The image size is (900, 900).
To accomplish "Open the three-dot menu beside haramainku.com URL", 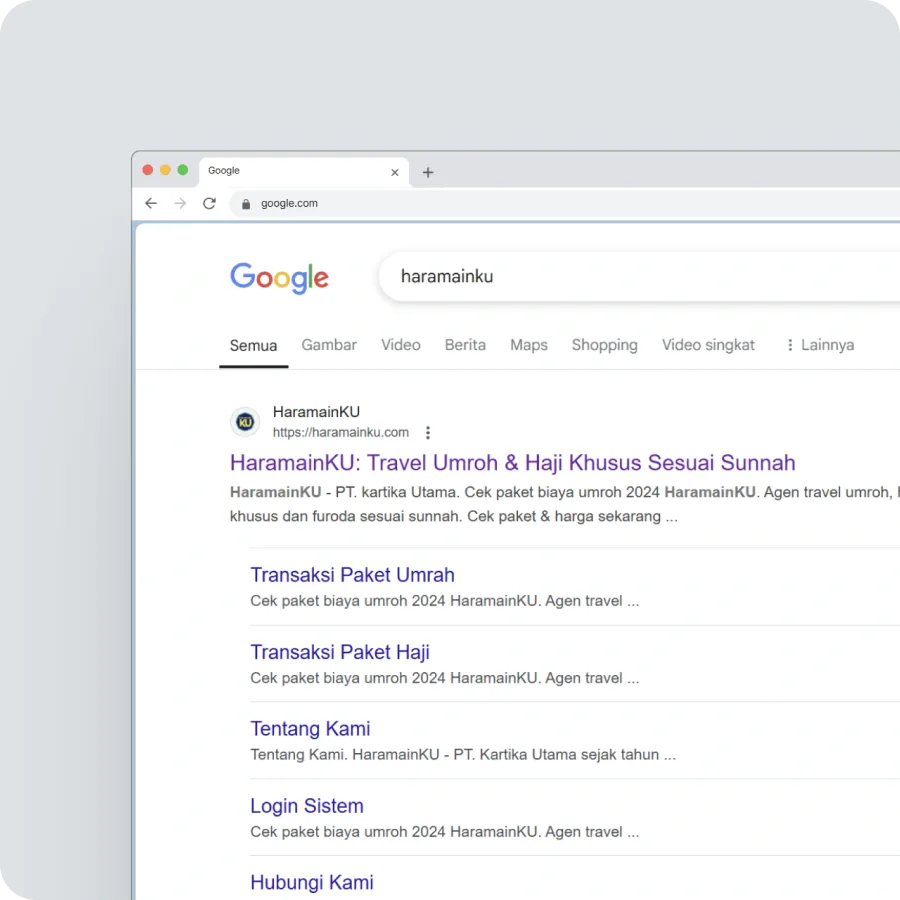I will pyautogui.click(x=428, y=433).
